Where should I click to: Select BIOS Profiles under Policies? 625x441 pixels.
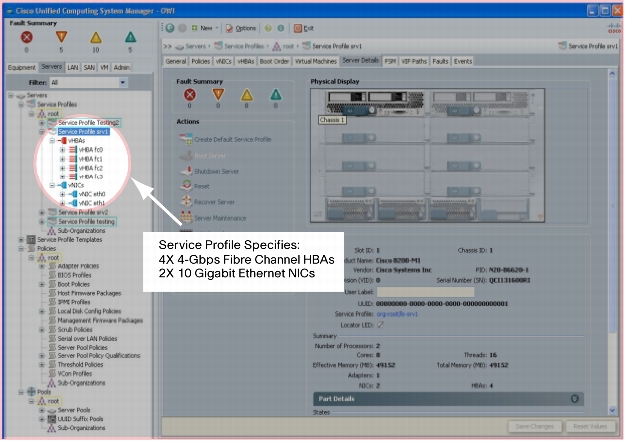74,275
